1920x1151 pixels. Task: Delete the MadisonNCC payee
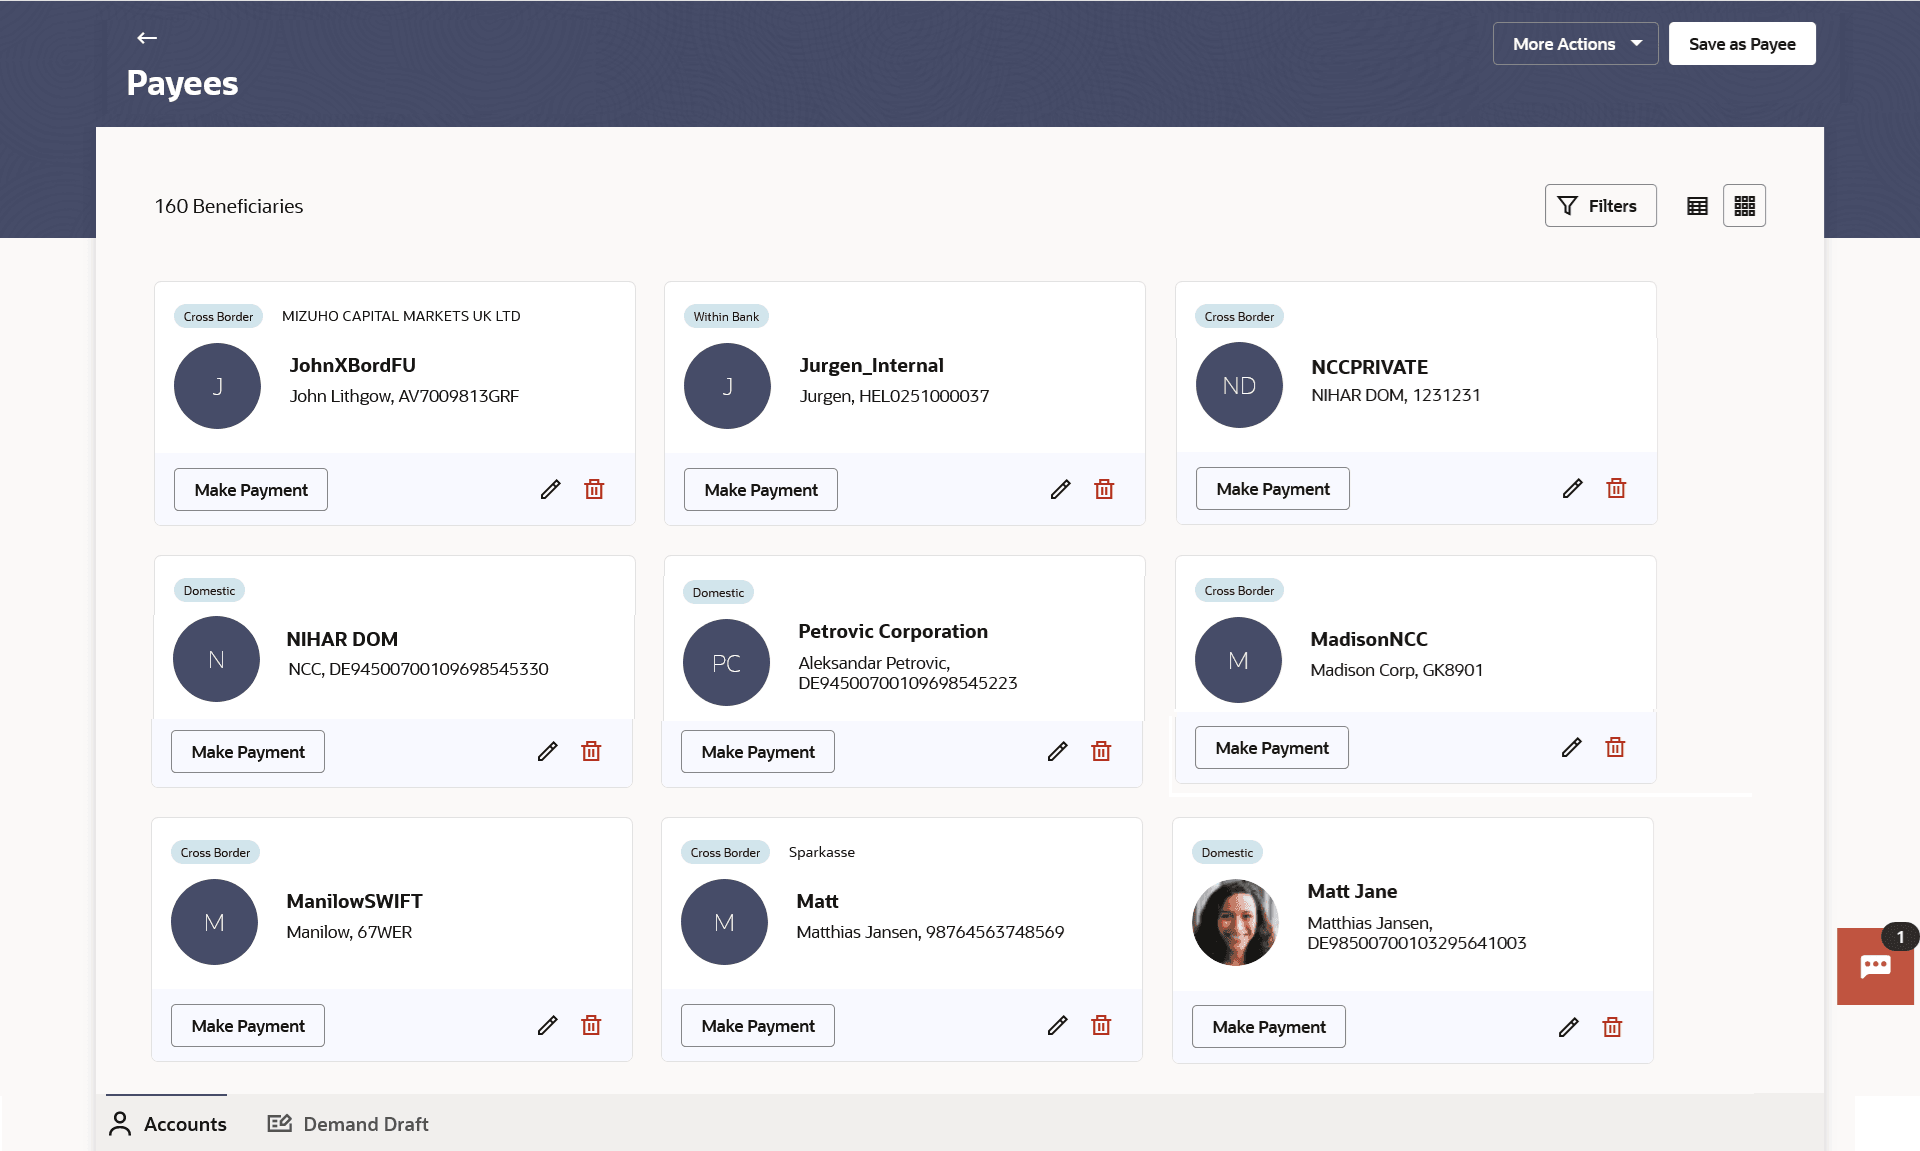pos(1614,748)
